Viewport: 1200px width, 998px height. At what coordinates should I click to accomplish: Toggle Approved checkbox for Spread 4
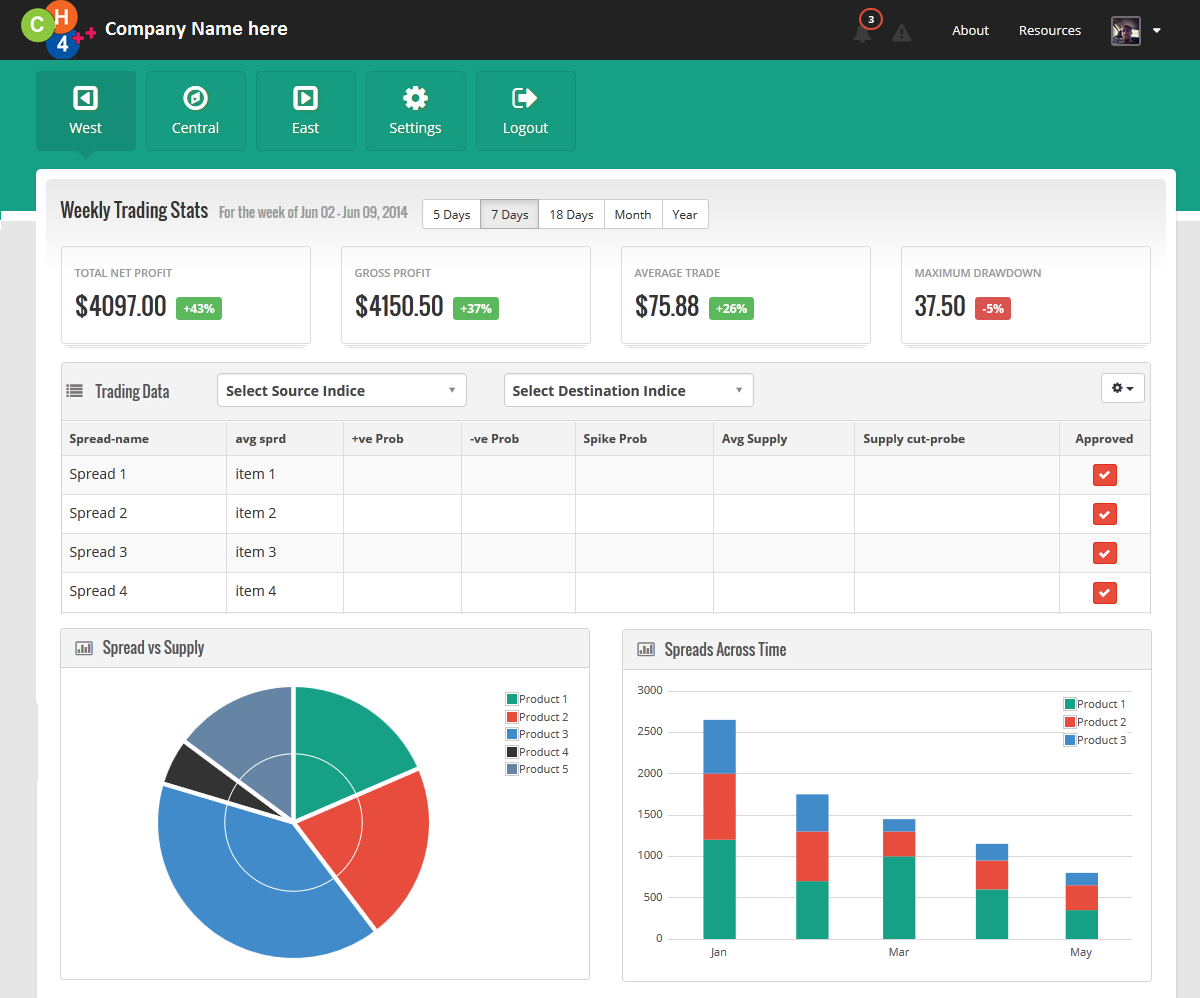click(1104, 592)
